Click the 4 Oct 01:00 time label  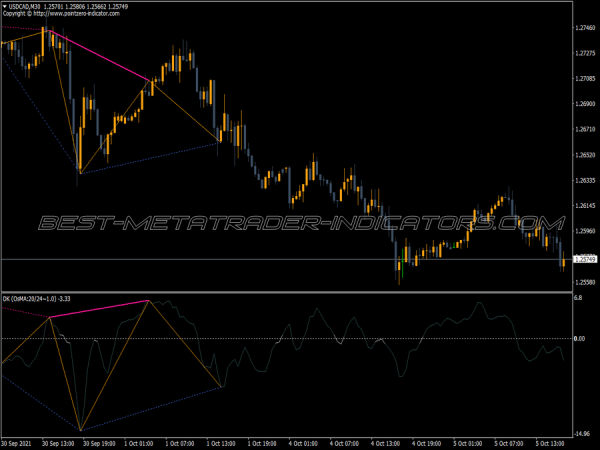(303, 443)
